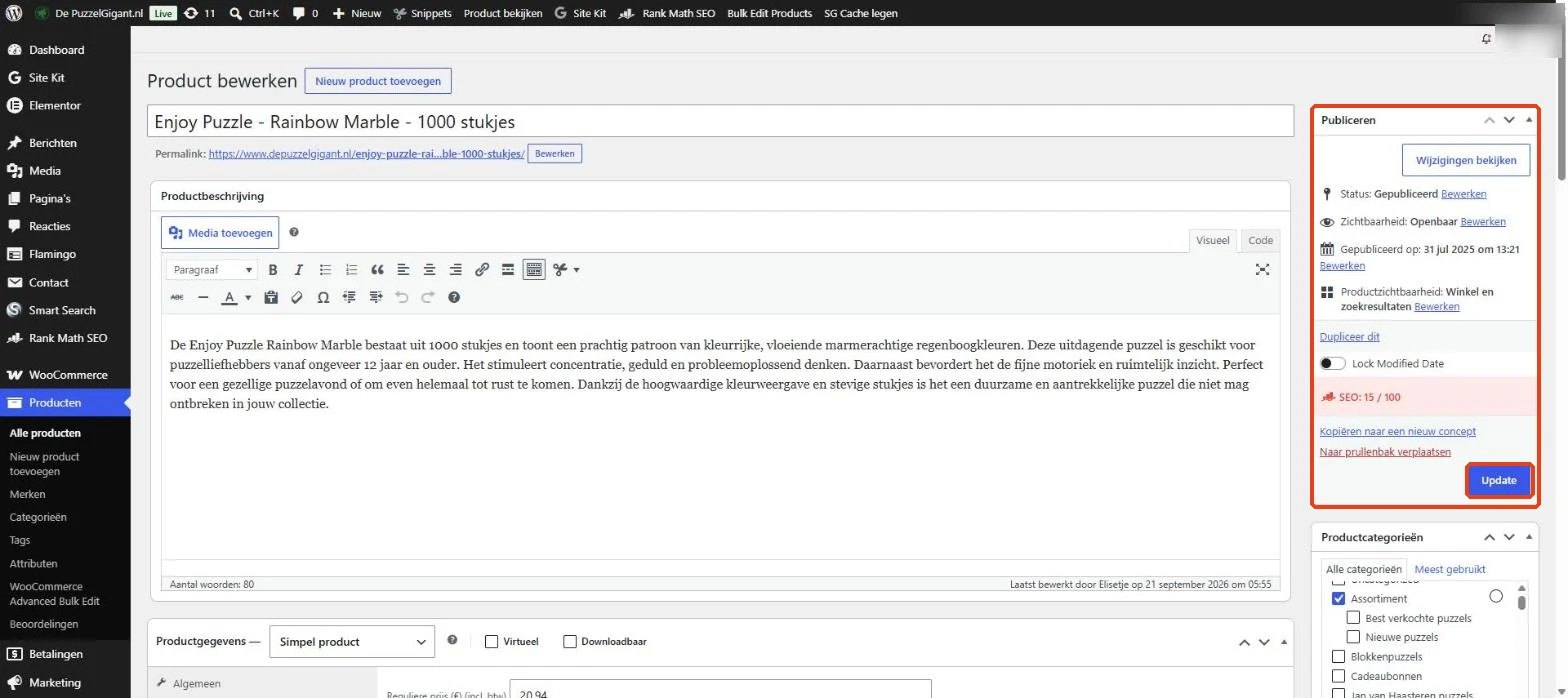Open the WordPress logo menu in admin bar

(15, 13)
